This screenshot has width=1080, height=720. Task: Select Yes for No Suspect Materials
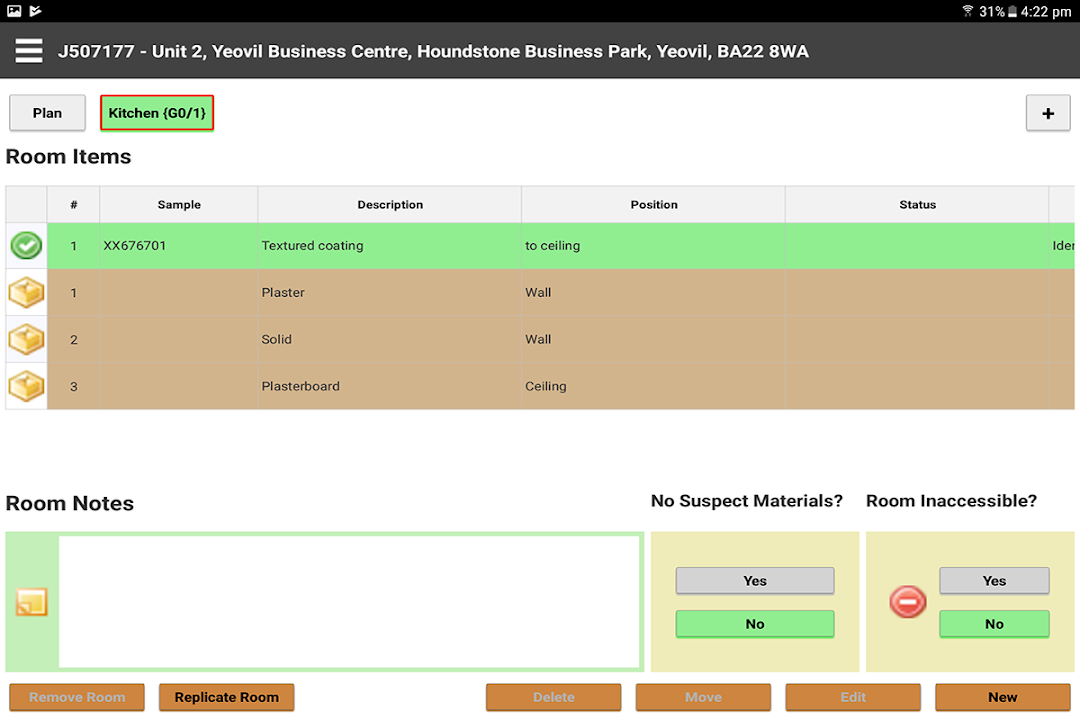pos(754,581)
